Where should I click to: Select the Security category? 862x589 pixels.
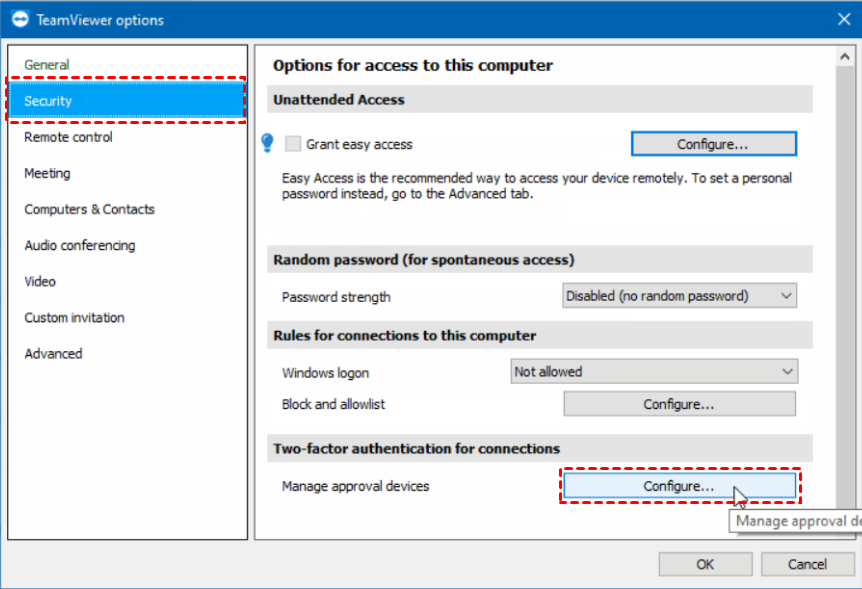(128, 101)
